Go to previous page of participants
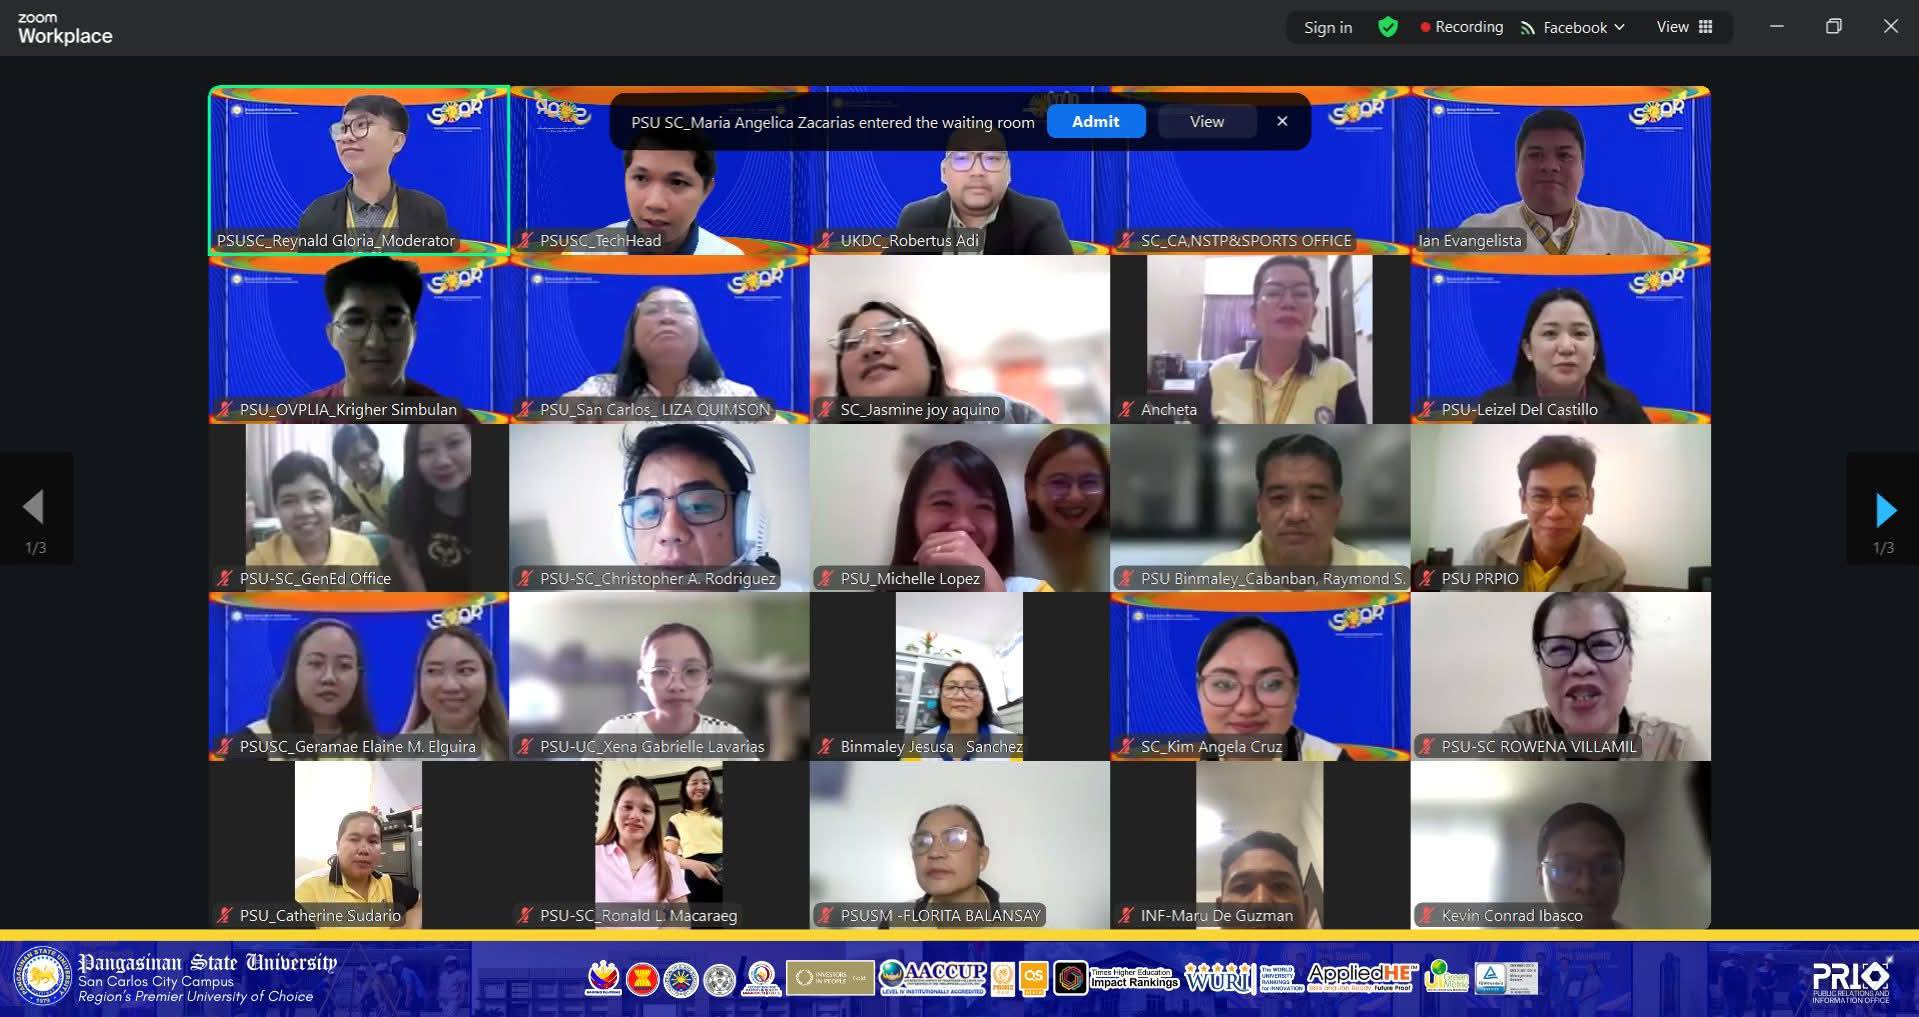 (x=34, y=508)
